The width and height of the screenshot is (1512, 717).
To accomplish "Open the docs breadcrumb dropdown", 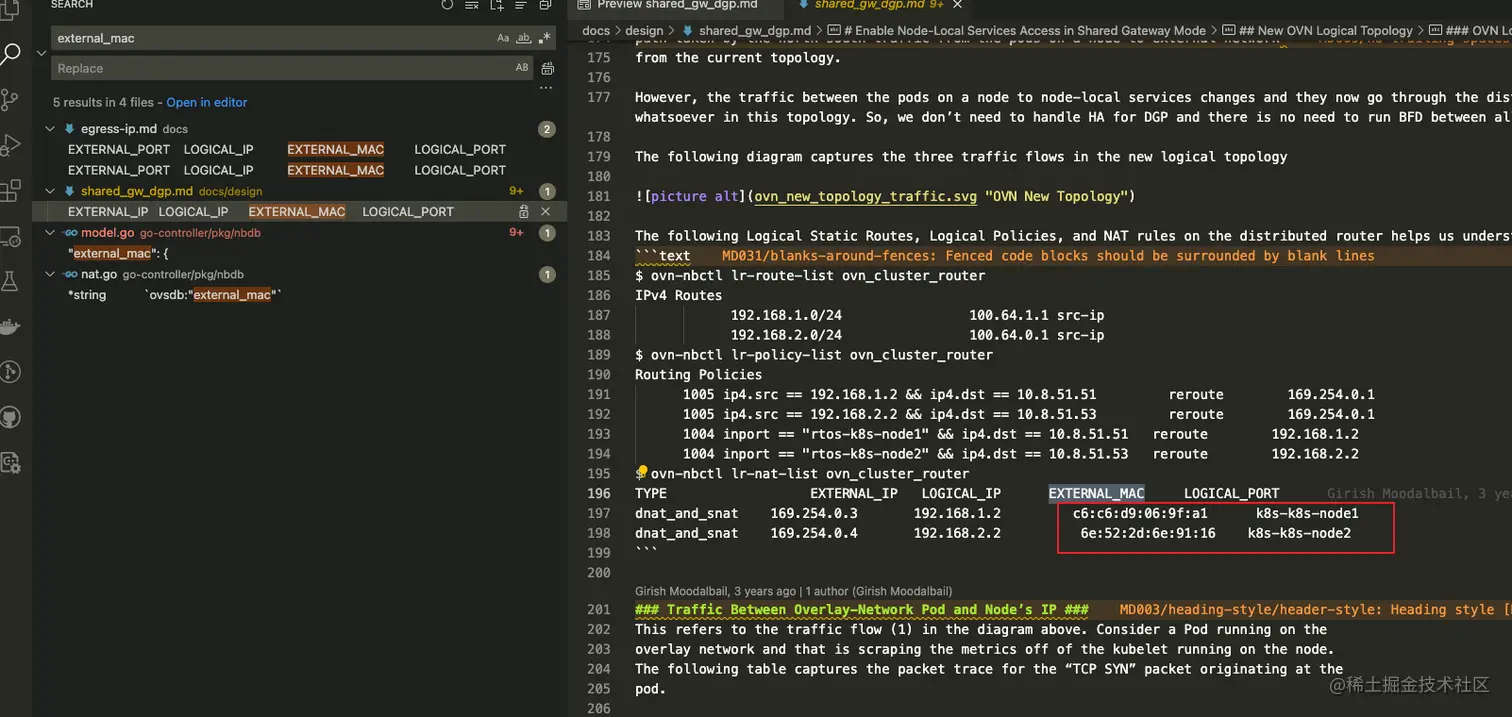I will point(596,31).
